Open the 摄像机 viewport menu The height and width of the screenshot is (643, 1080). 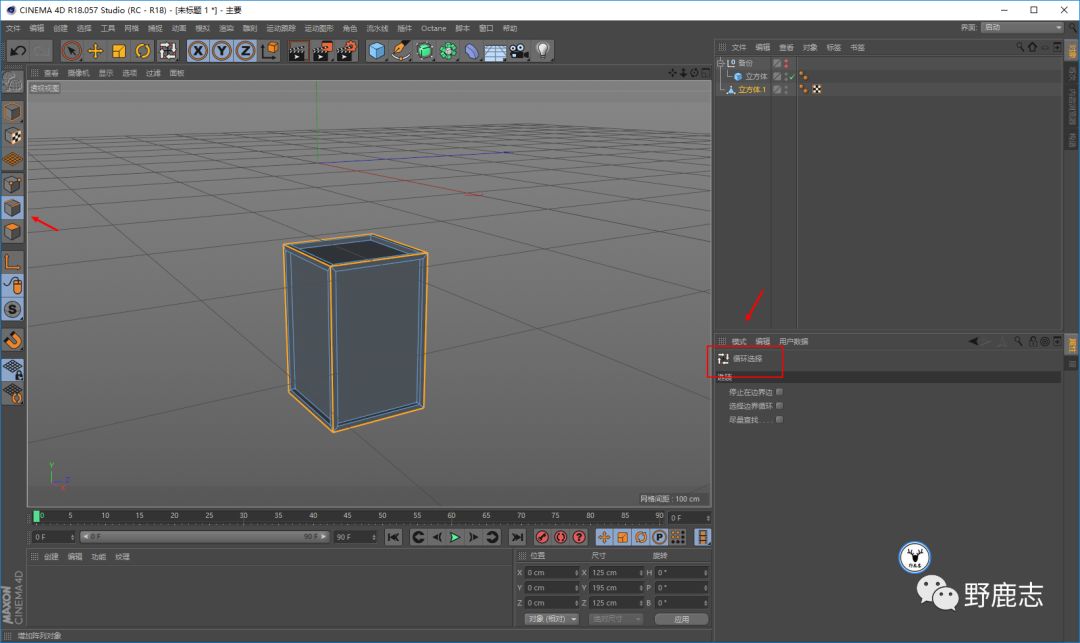[78, 73]
